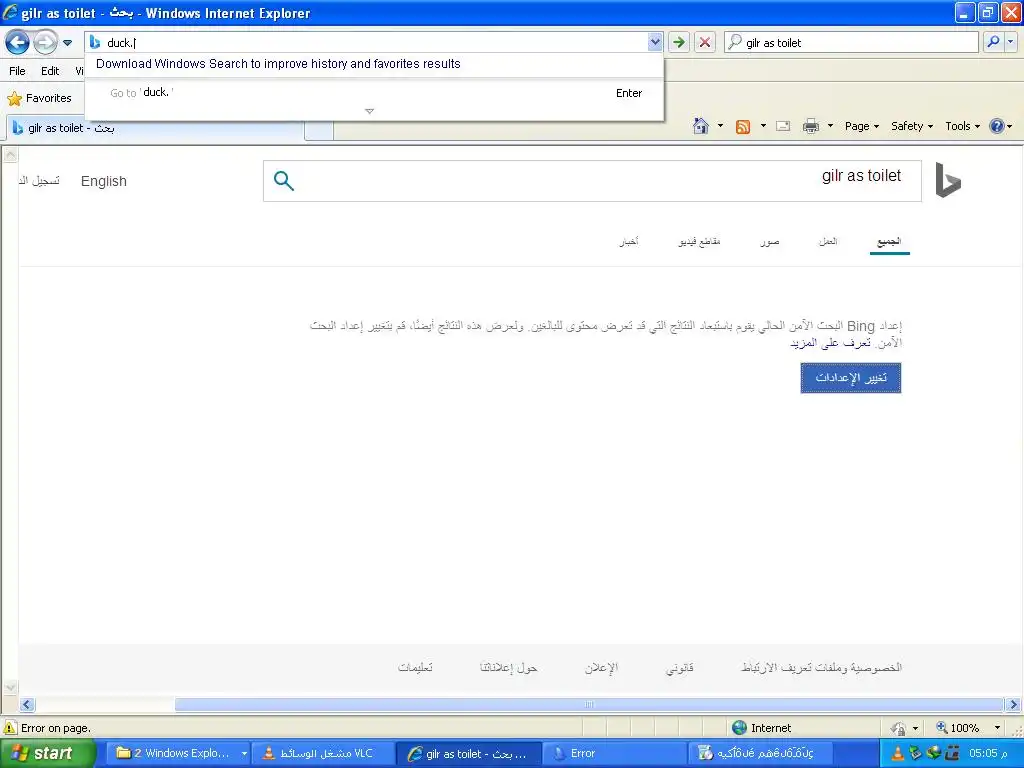Click the Home page icon
Screen dimensions: 1024x768
coord(701,126)
